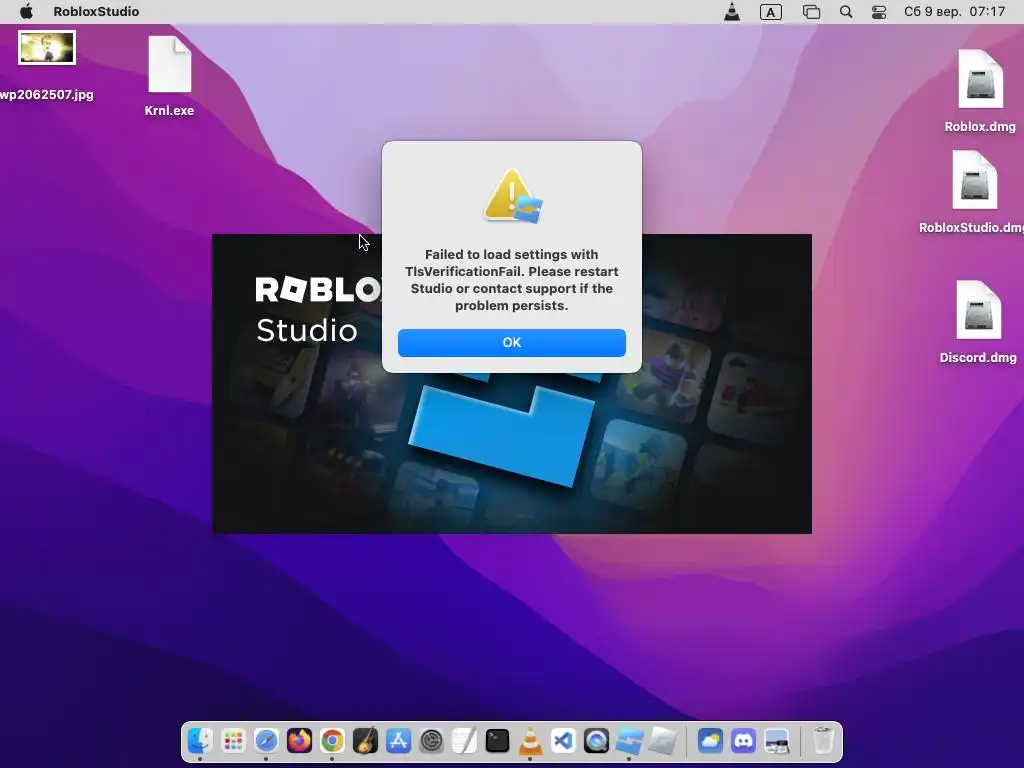Launch Safari from the Dock
1024x768 pixels.
click(266, 741)
